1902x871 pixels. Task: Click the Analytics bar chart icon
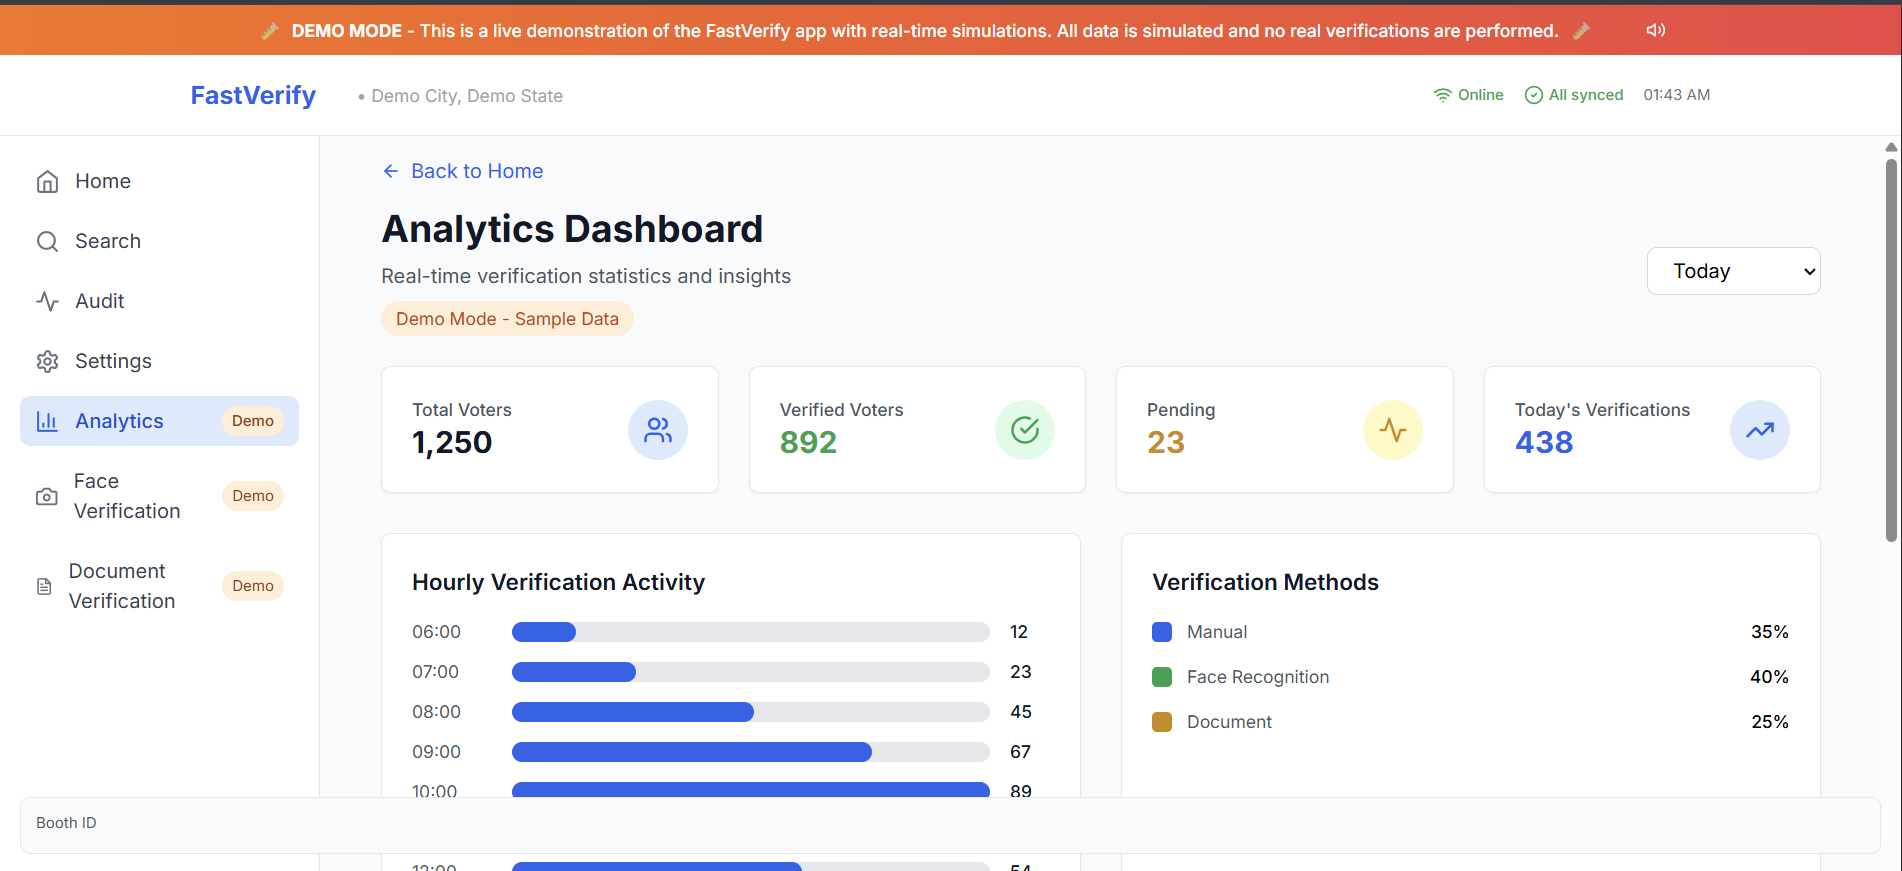coord(47,421)
